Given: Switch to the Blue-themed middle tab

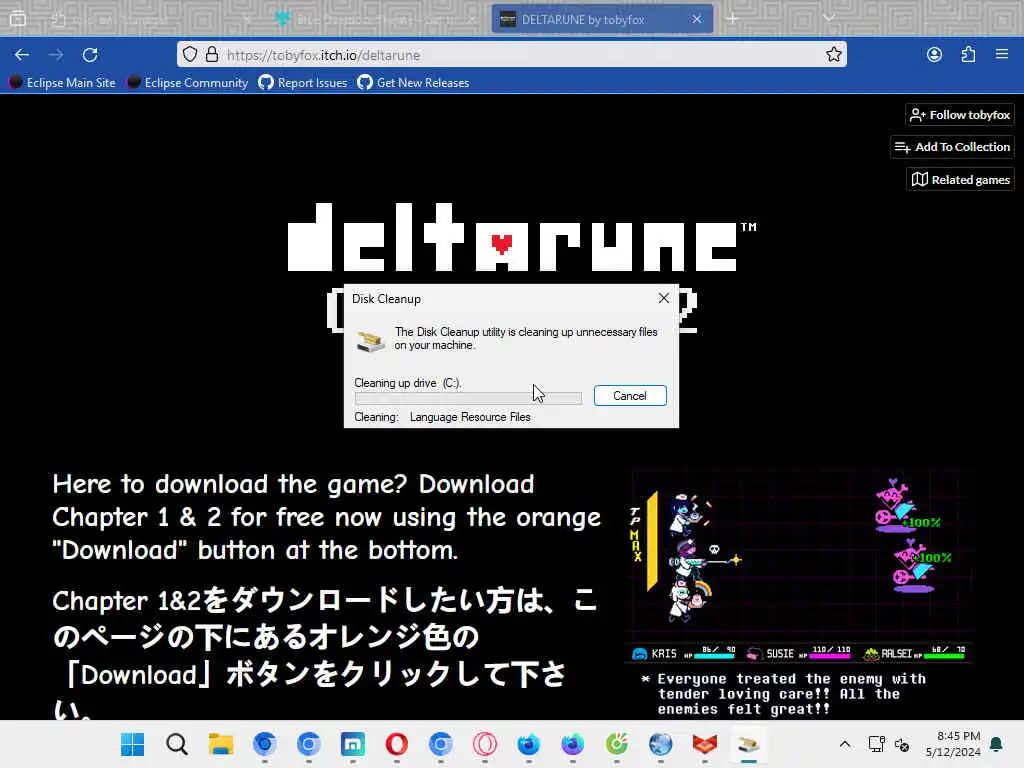Looking at the screenshot, I should click(x=376, y=19).
